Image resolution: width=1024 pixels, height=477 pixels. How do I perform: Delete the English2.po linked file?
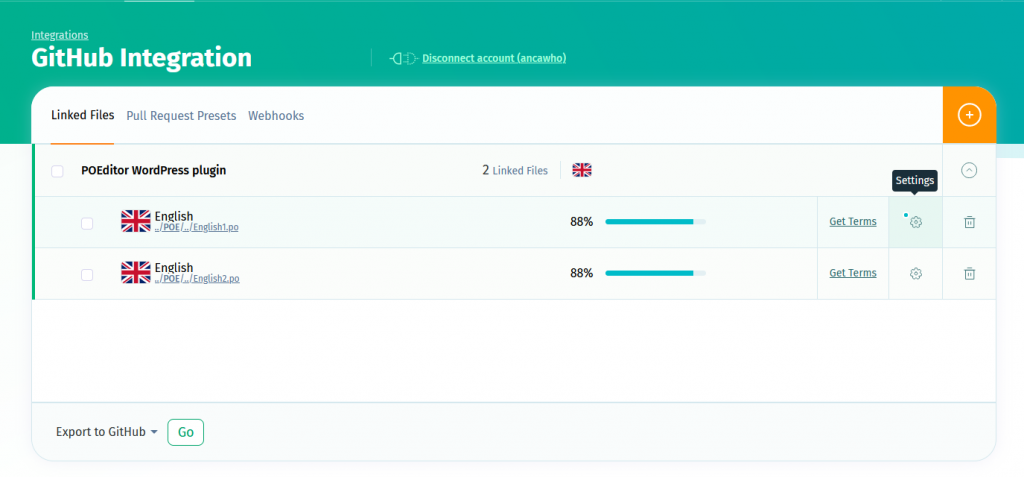(970, 274)
